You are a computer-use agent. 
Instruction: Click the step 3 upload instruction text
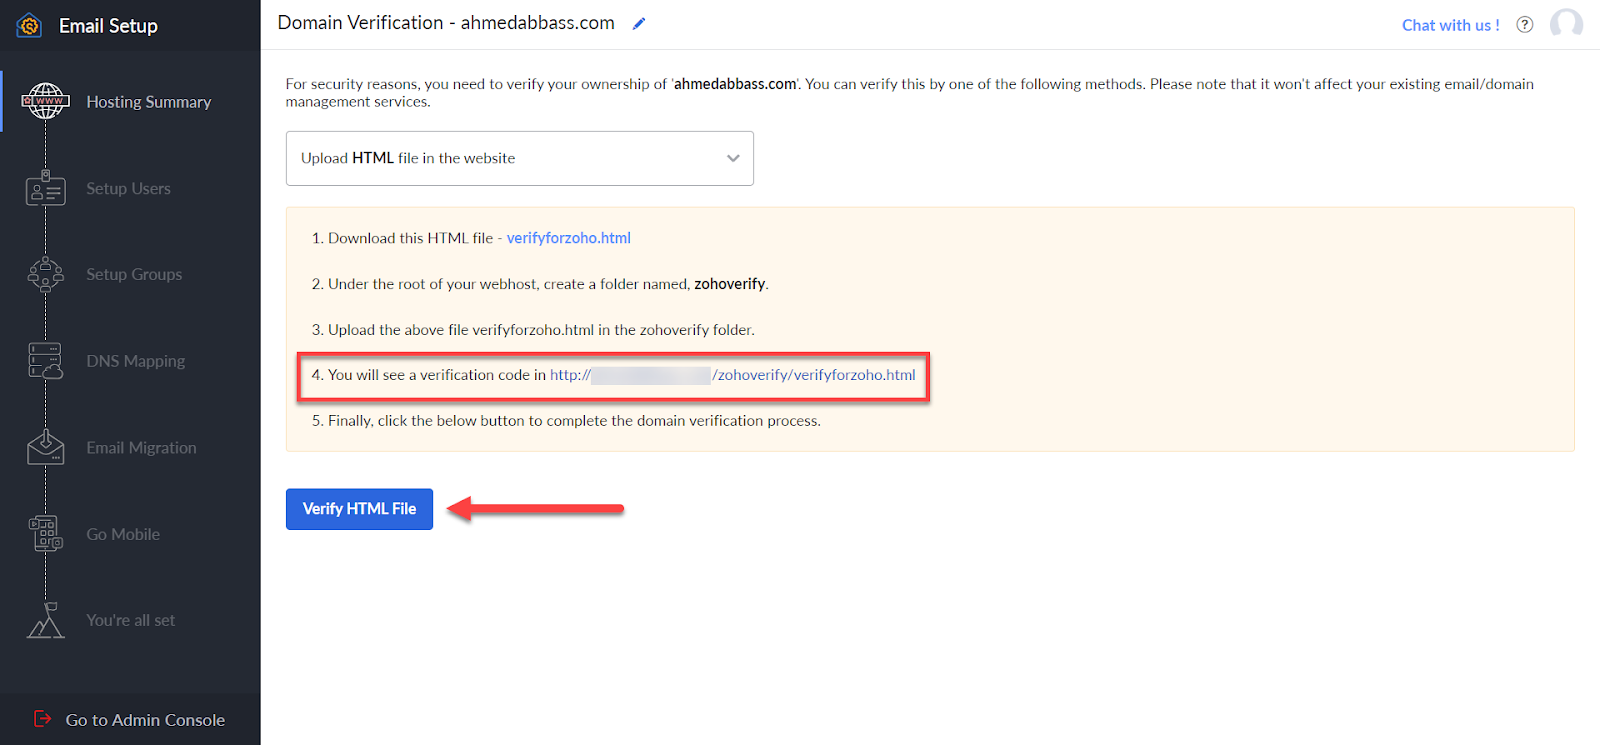tap(541, 330)
